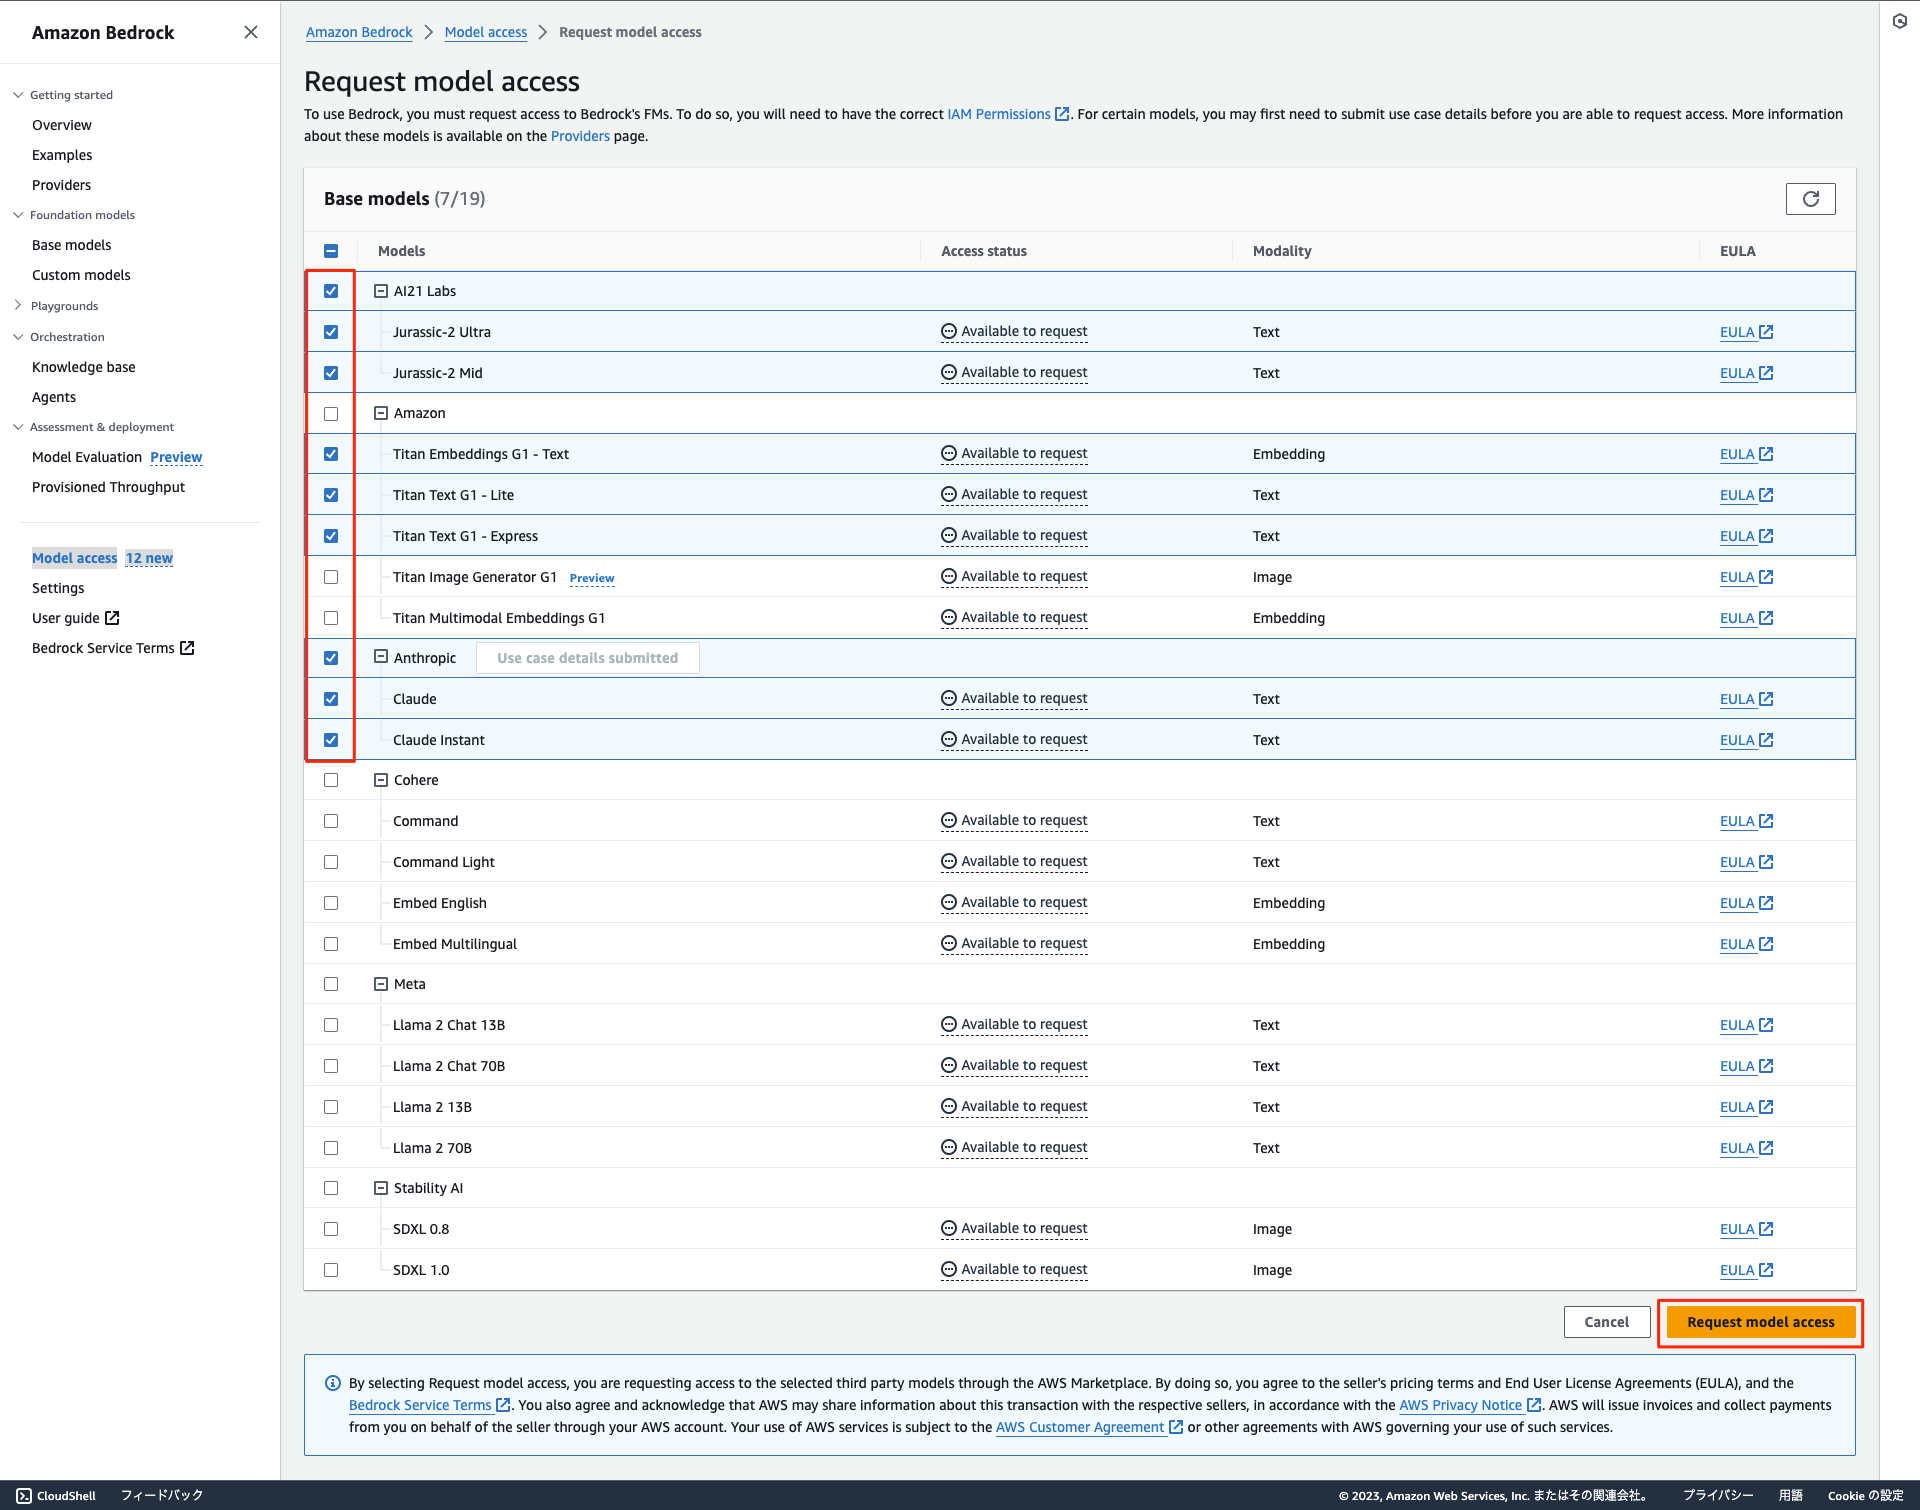
Task: Open the フィードバック footer link
Action: click(162, 1495)
